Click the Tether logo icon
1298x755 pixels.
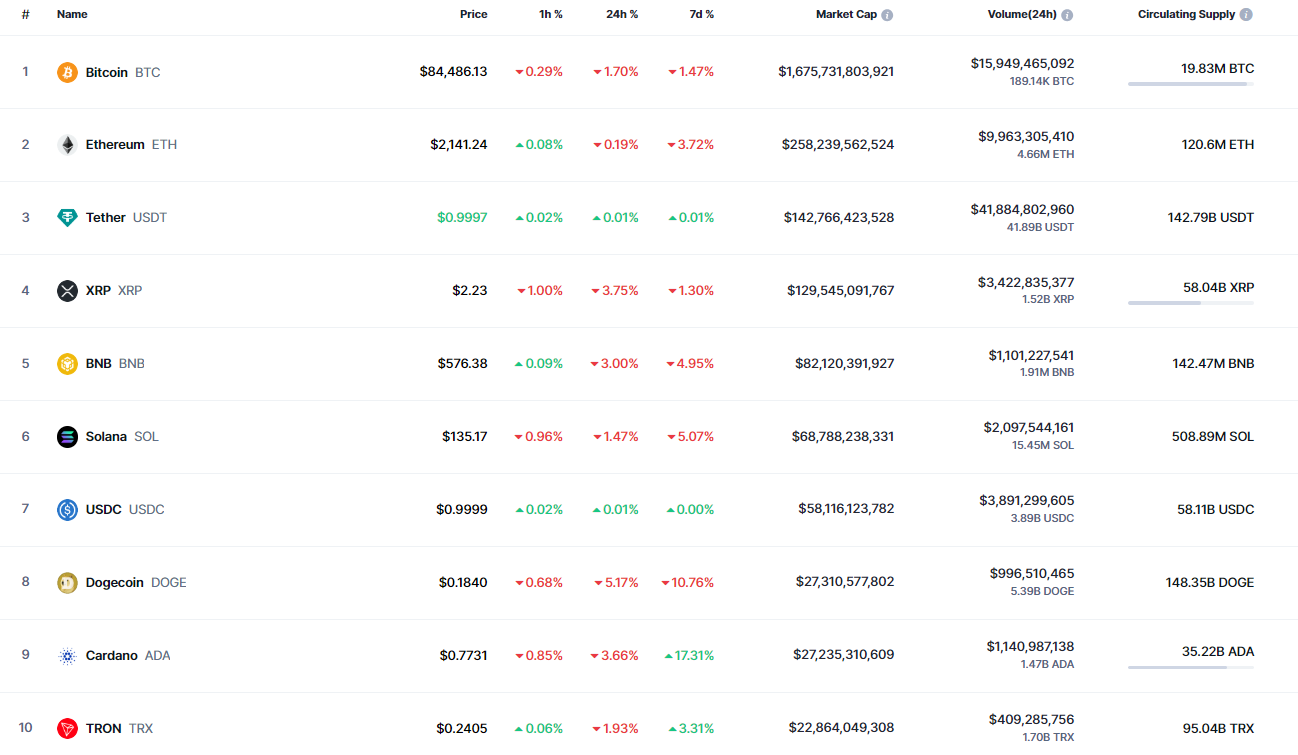67,218
